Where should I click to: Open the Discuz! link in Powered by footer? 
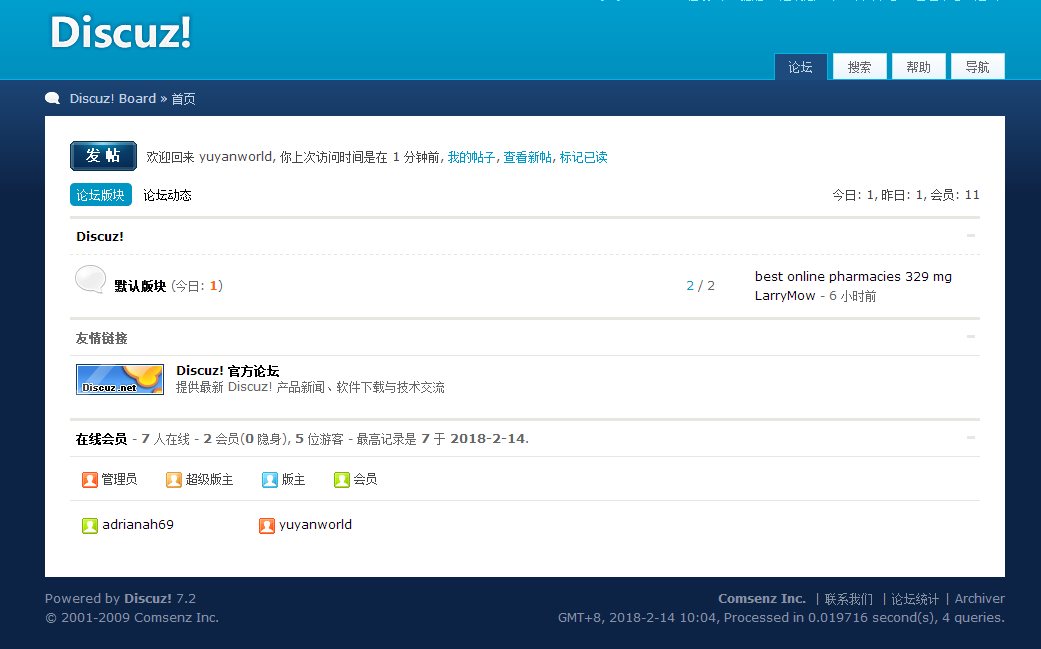[x=147, y=599]
